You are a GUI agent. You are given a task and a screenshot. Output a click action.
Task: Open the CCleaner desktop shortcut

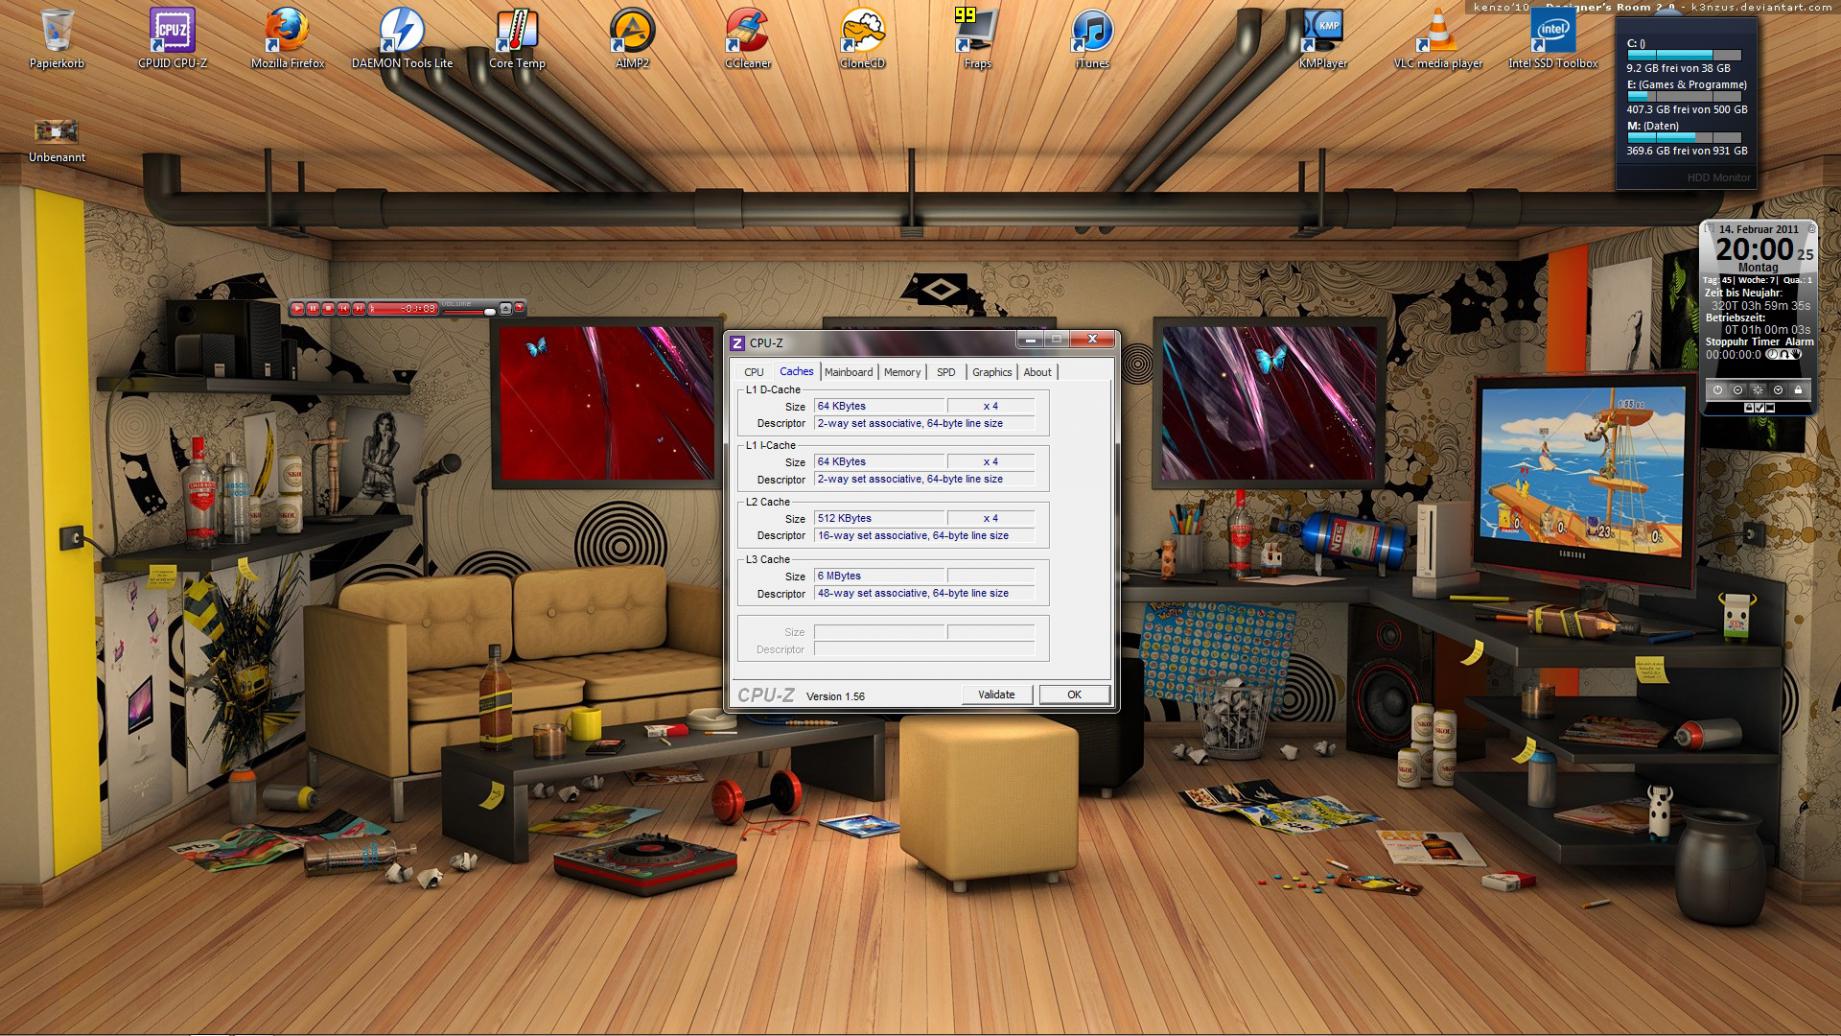click(x=747, y=38)
